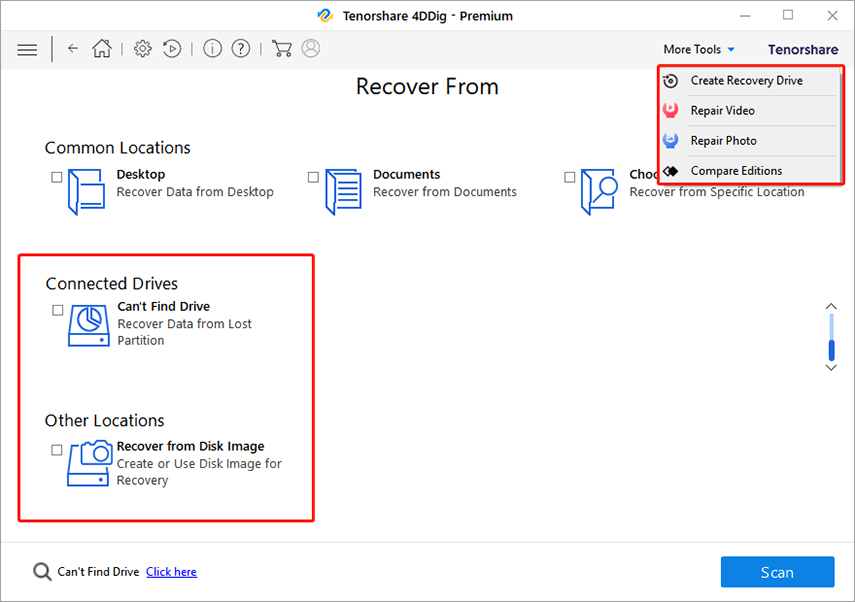Image resolution: width=855 pixels, height=602 pixels.
Task: Click the scroll down arrow
Action: pos(831,368)
